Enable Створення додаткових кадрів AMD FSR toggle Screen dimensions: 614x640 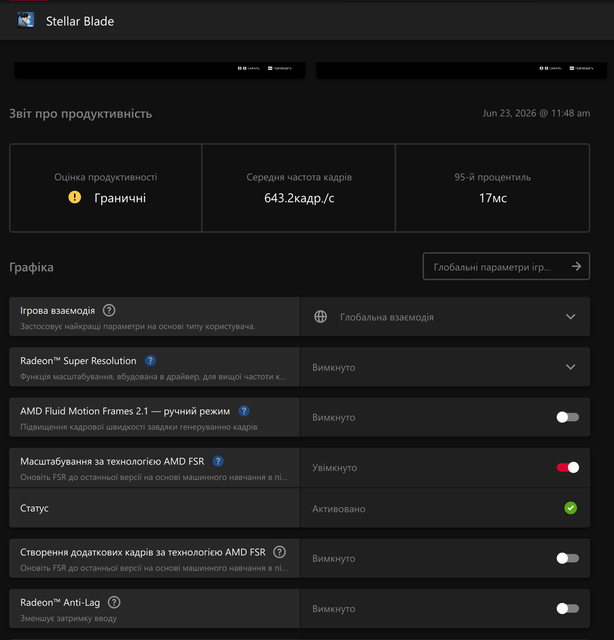pyautogui.click(x=567, y=558)
